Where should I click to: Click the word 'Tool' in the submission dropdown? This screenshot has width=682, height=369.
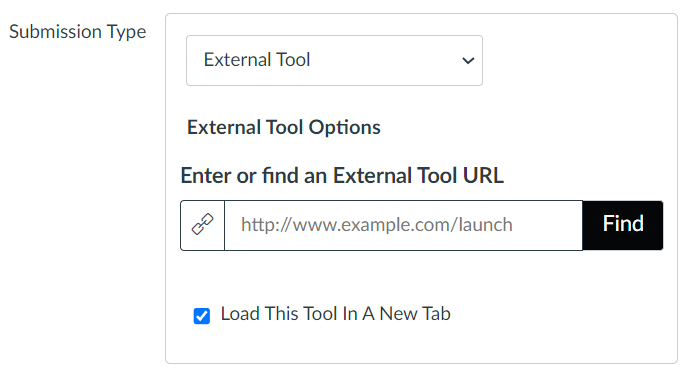(x=293, y=60)
